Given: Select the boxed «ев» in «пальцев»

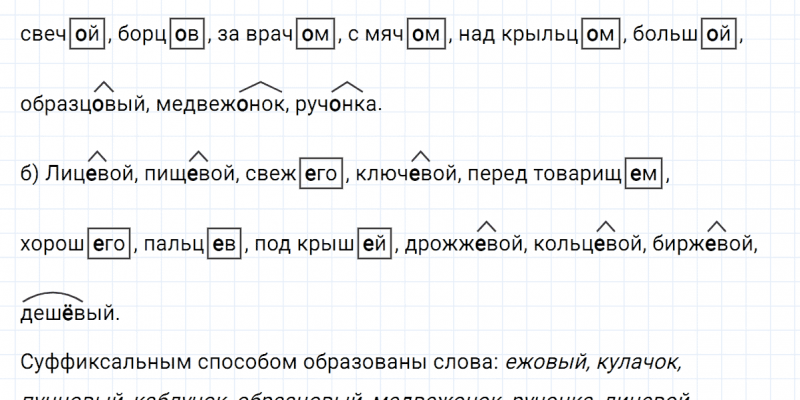Looking at the screenshot, I should tap(224, 244).
